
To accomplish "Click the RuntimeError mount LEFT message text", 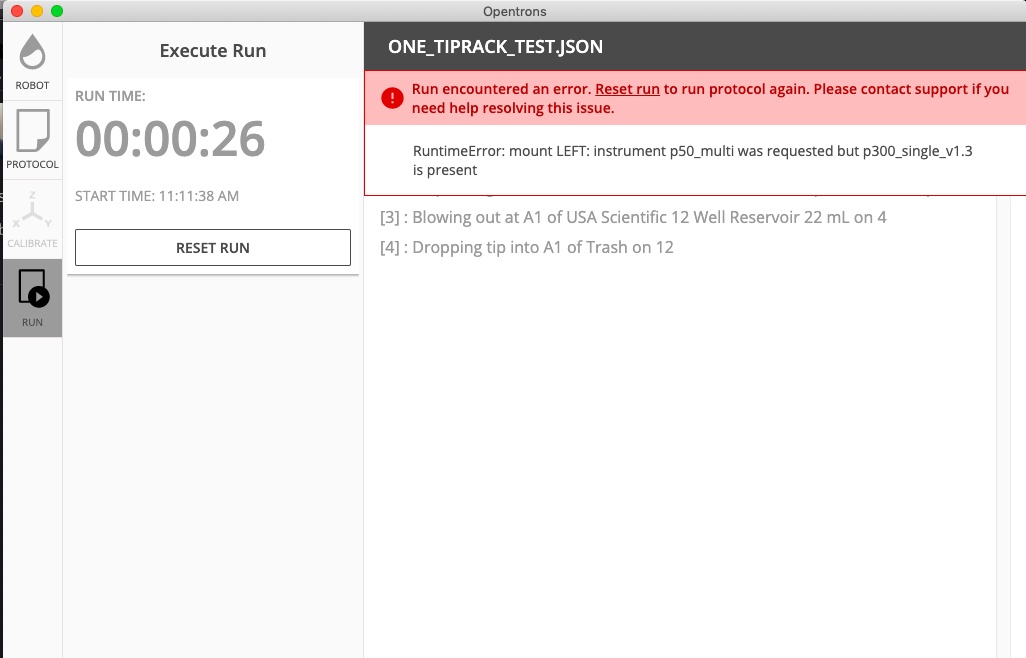I will tap(692, 160).
